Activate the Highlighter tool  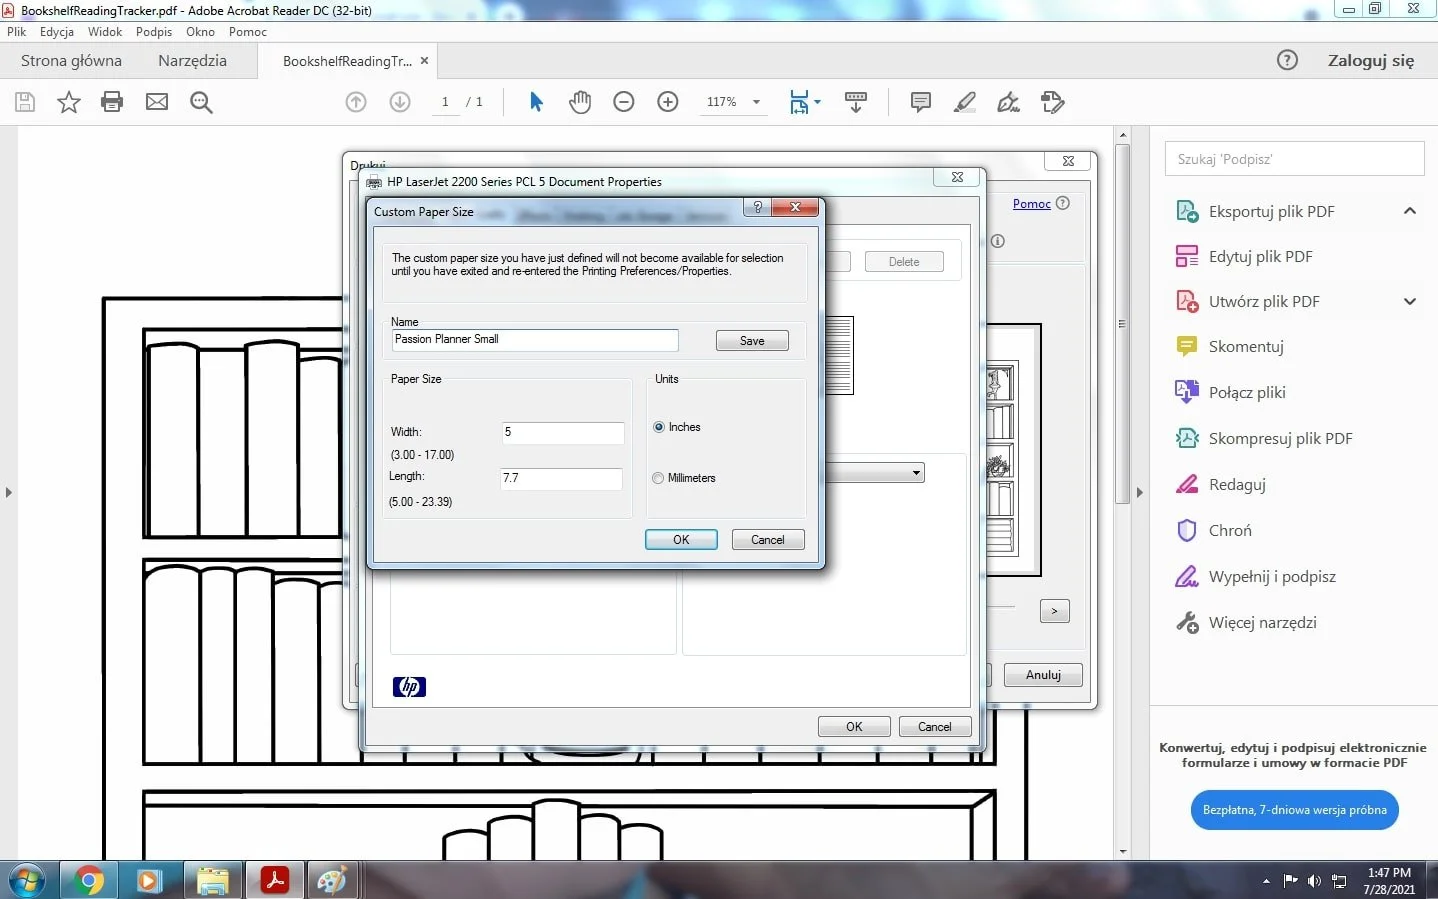pos(964,101)
